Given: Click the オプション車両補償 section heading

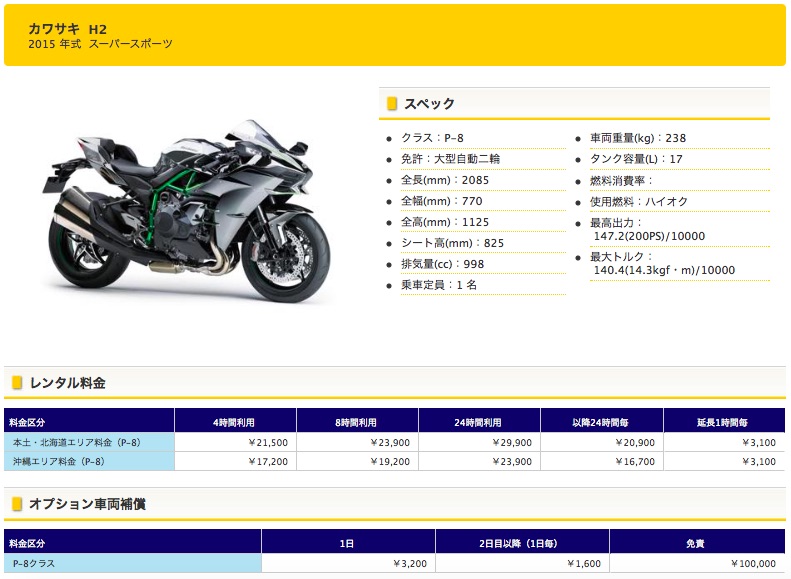Looking at the screenshot, I should pyautogui.click(x=88, y=504).
